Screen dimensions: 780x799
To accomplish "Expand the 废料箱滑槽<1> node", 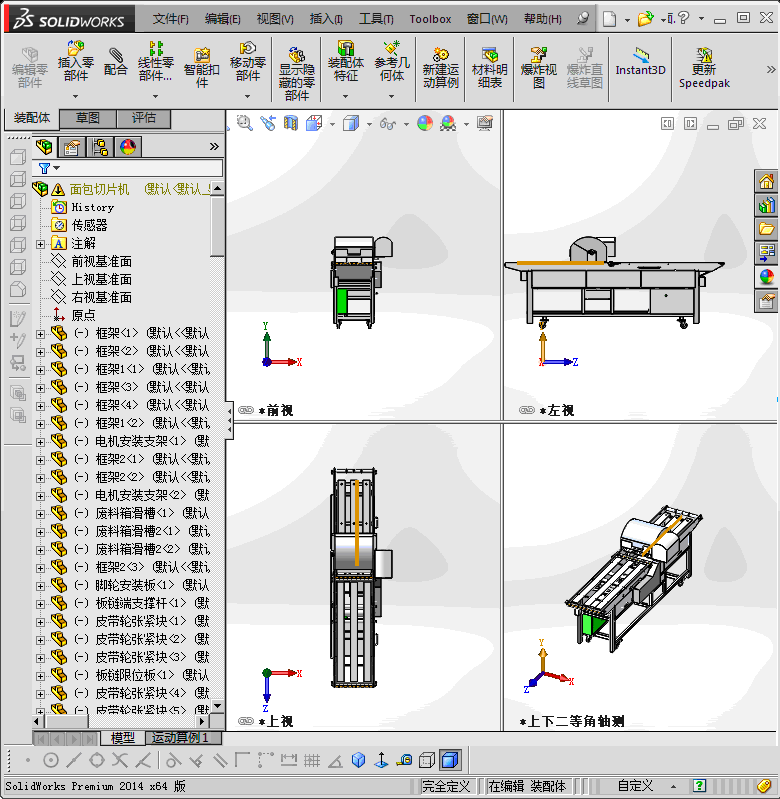I will (x=40, y=514).
